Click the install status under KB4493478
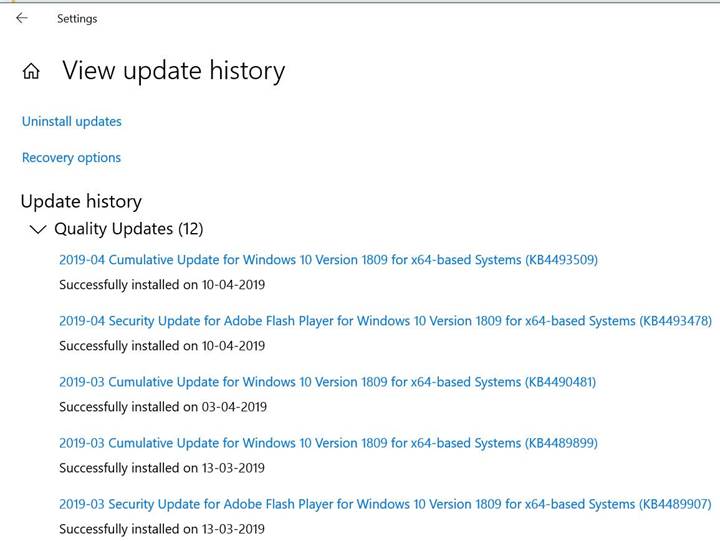This screenshot has height=541, width=720. [162, 346]
